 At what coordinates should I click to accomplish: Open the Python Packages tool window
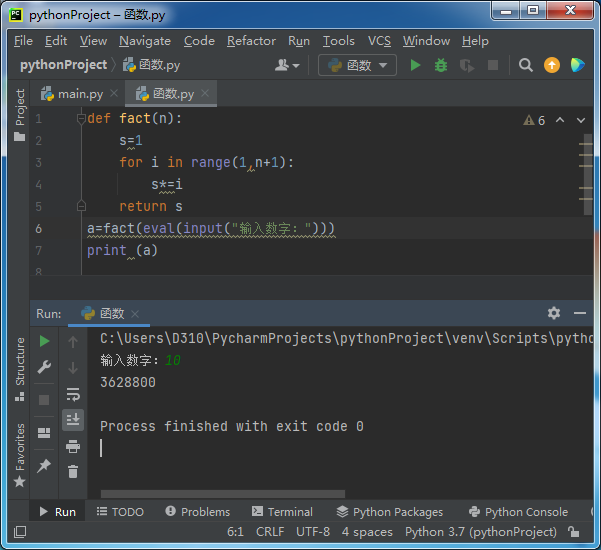pos(389,512)
